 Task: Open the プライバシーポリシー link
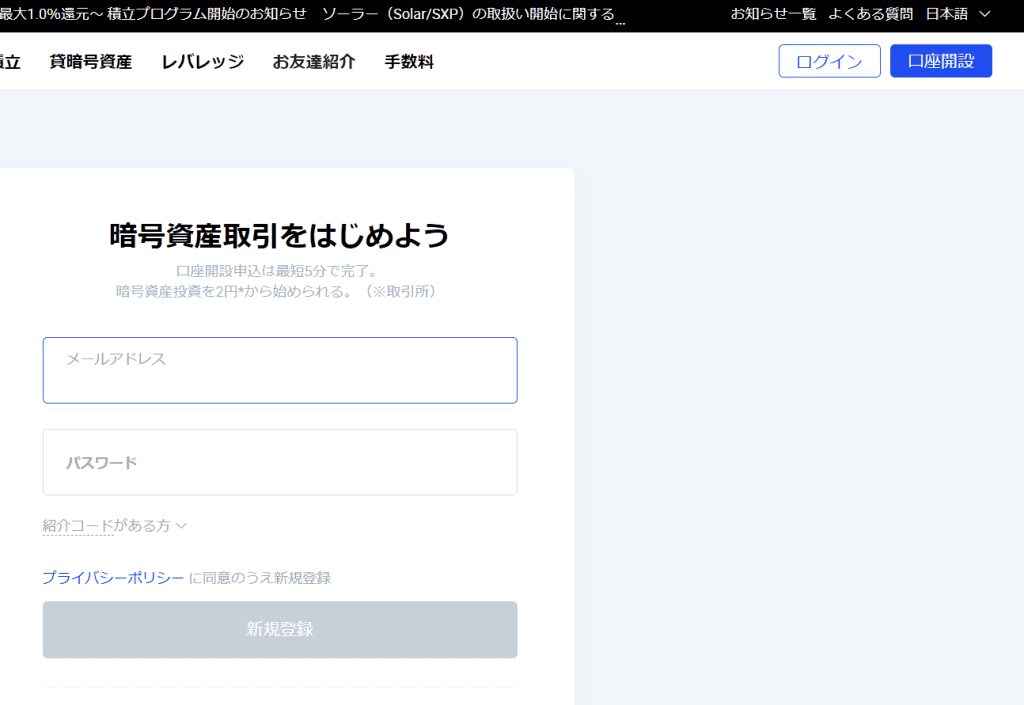coord(113,578)
